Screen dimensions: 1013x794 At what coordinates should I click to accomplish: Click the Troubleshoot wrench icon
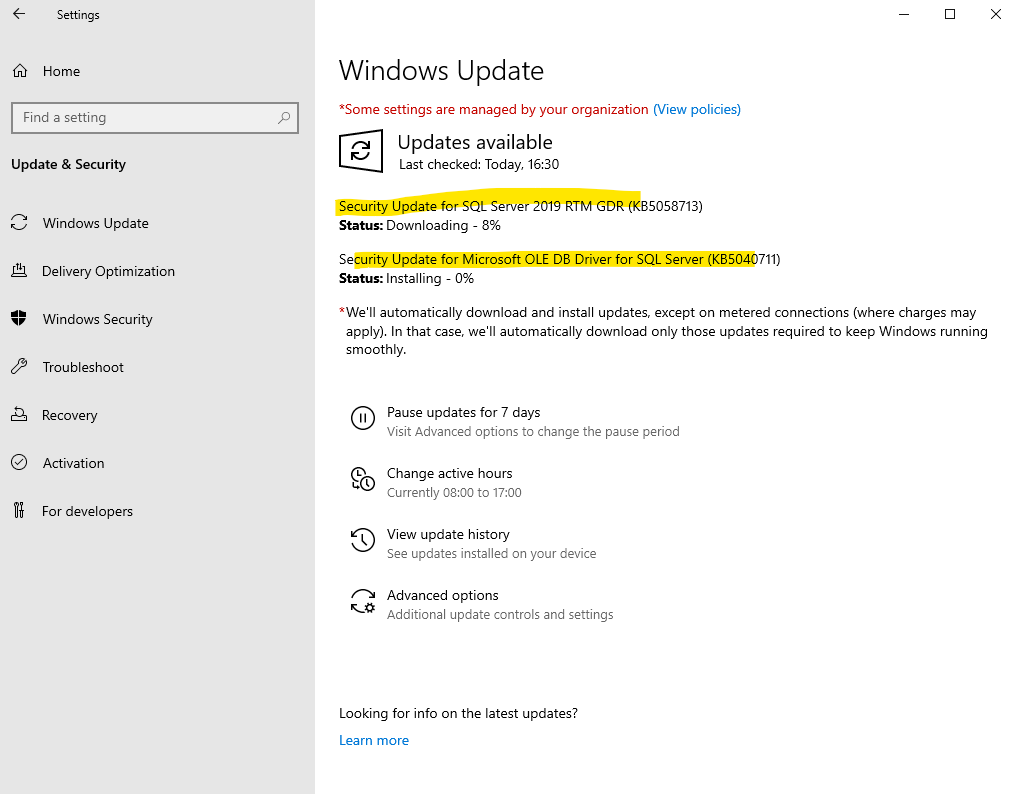19,367
